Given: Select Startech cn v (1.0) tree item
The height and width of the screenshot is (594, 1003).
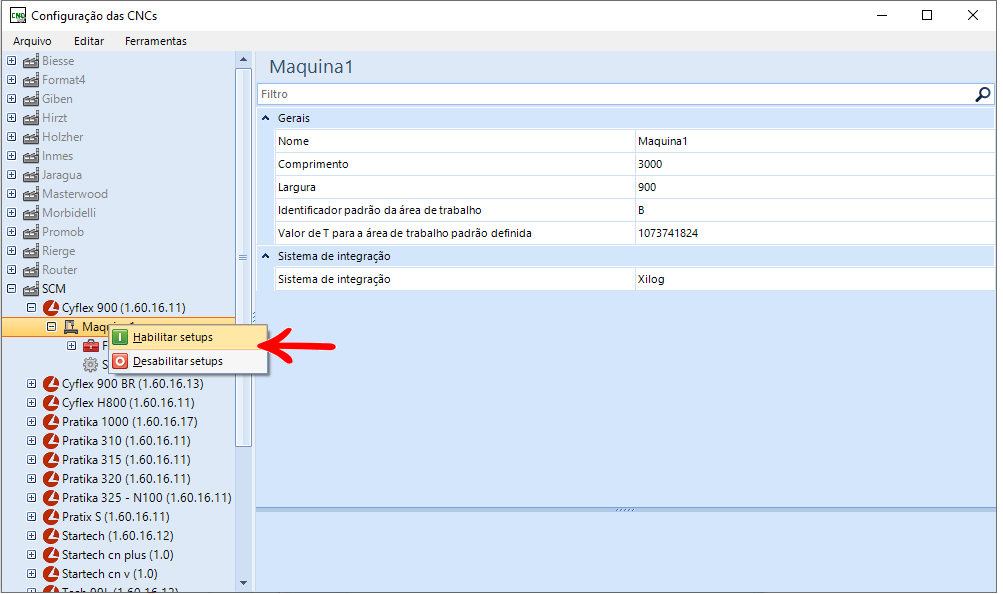Looking at the screenshot, I should (109, 574).
